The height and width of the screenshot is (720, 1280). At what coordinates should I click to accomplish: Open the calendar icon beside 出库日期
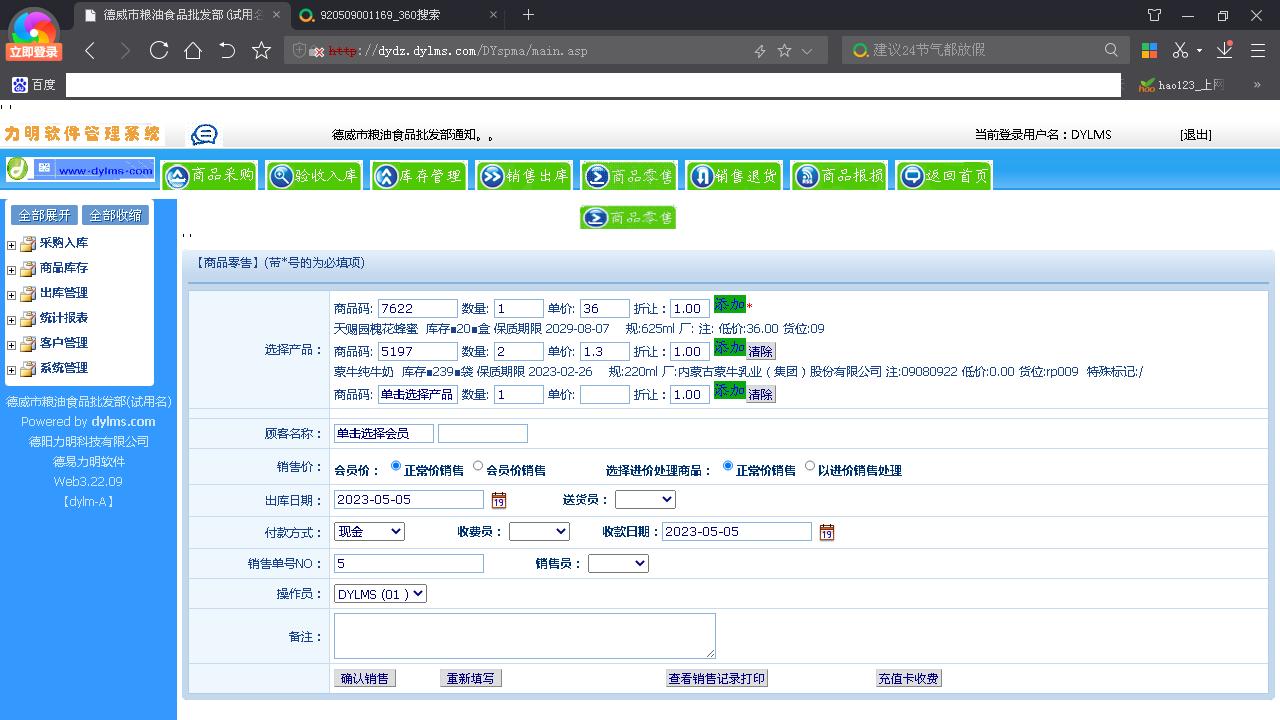(498, 499)
